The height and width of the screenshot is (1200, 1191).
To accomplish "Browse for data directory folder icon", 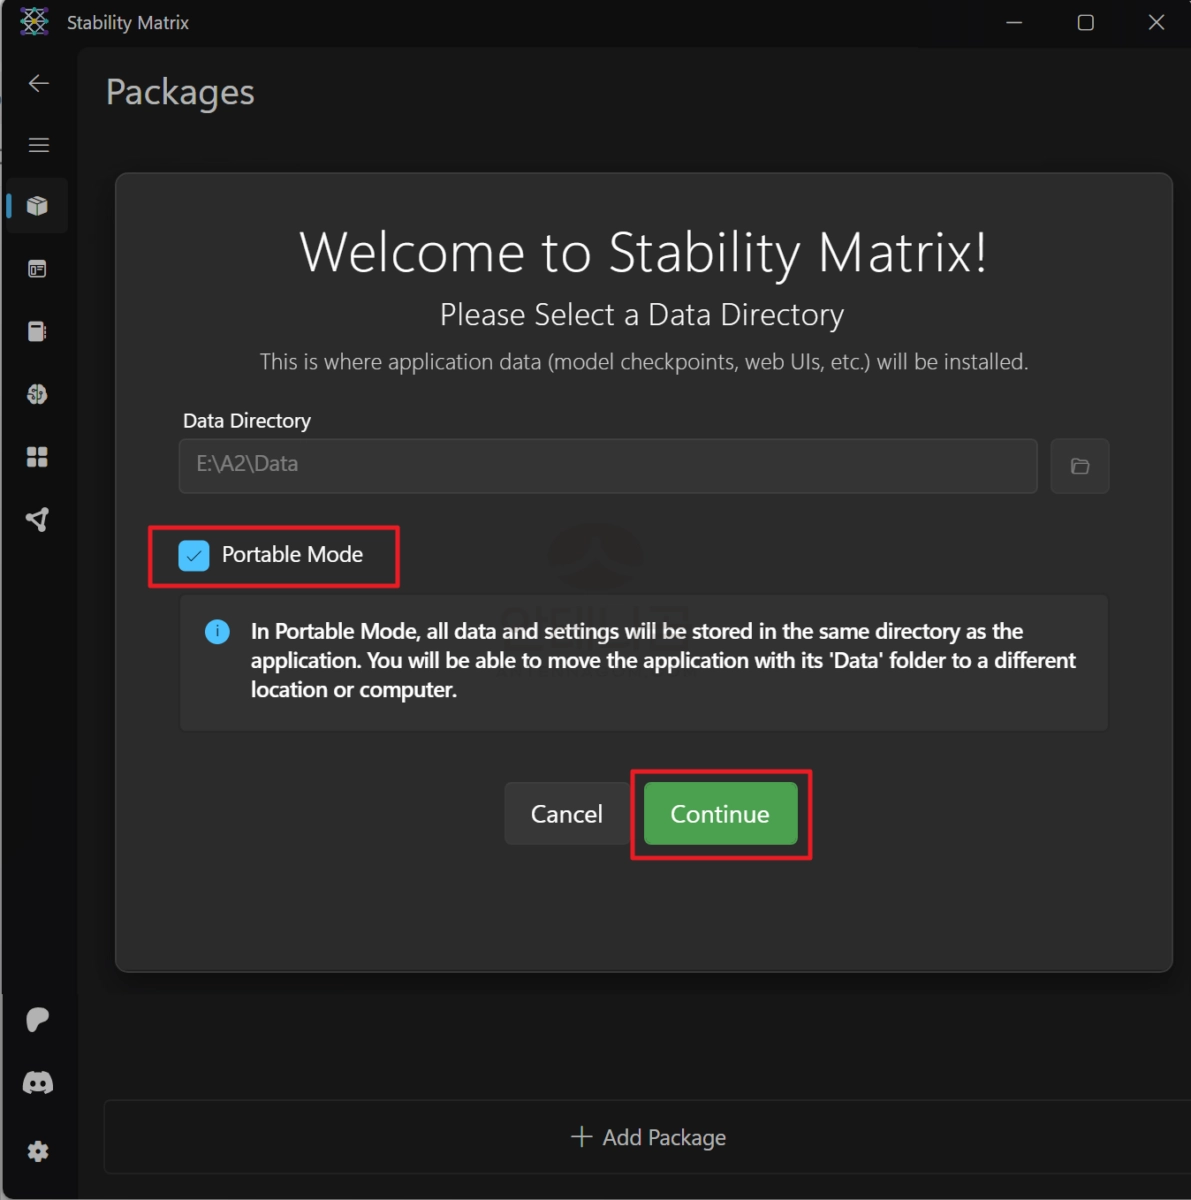I will [1080, 466].
